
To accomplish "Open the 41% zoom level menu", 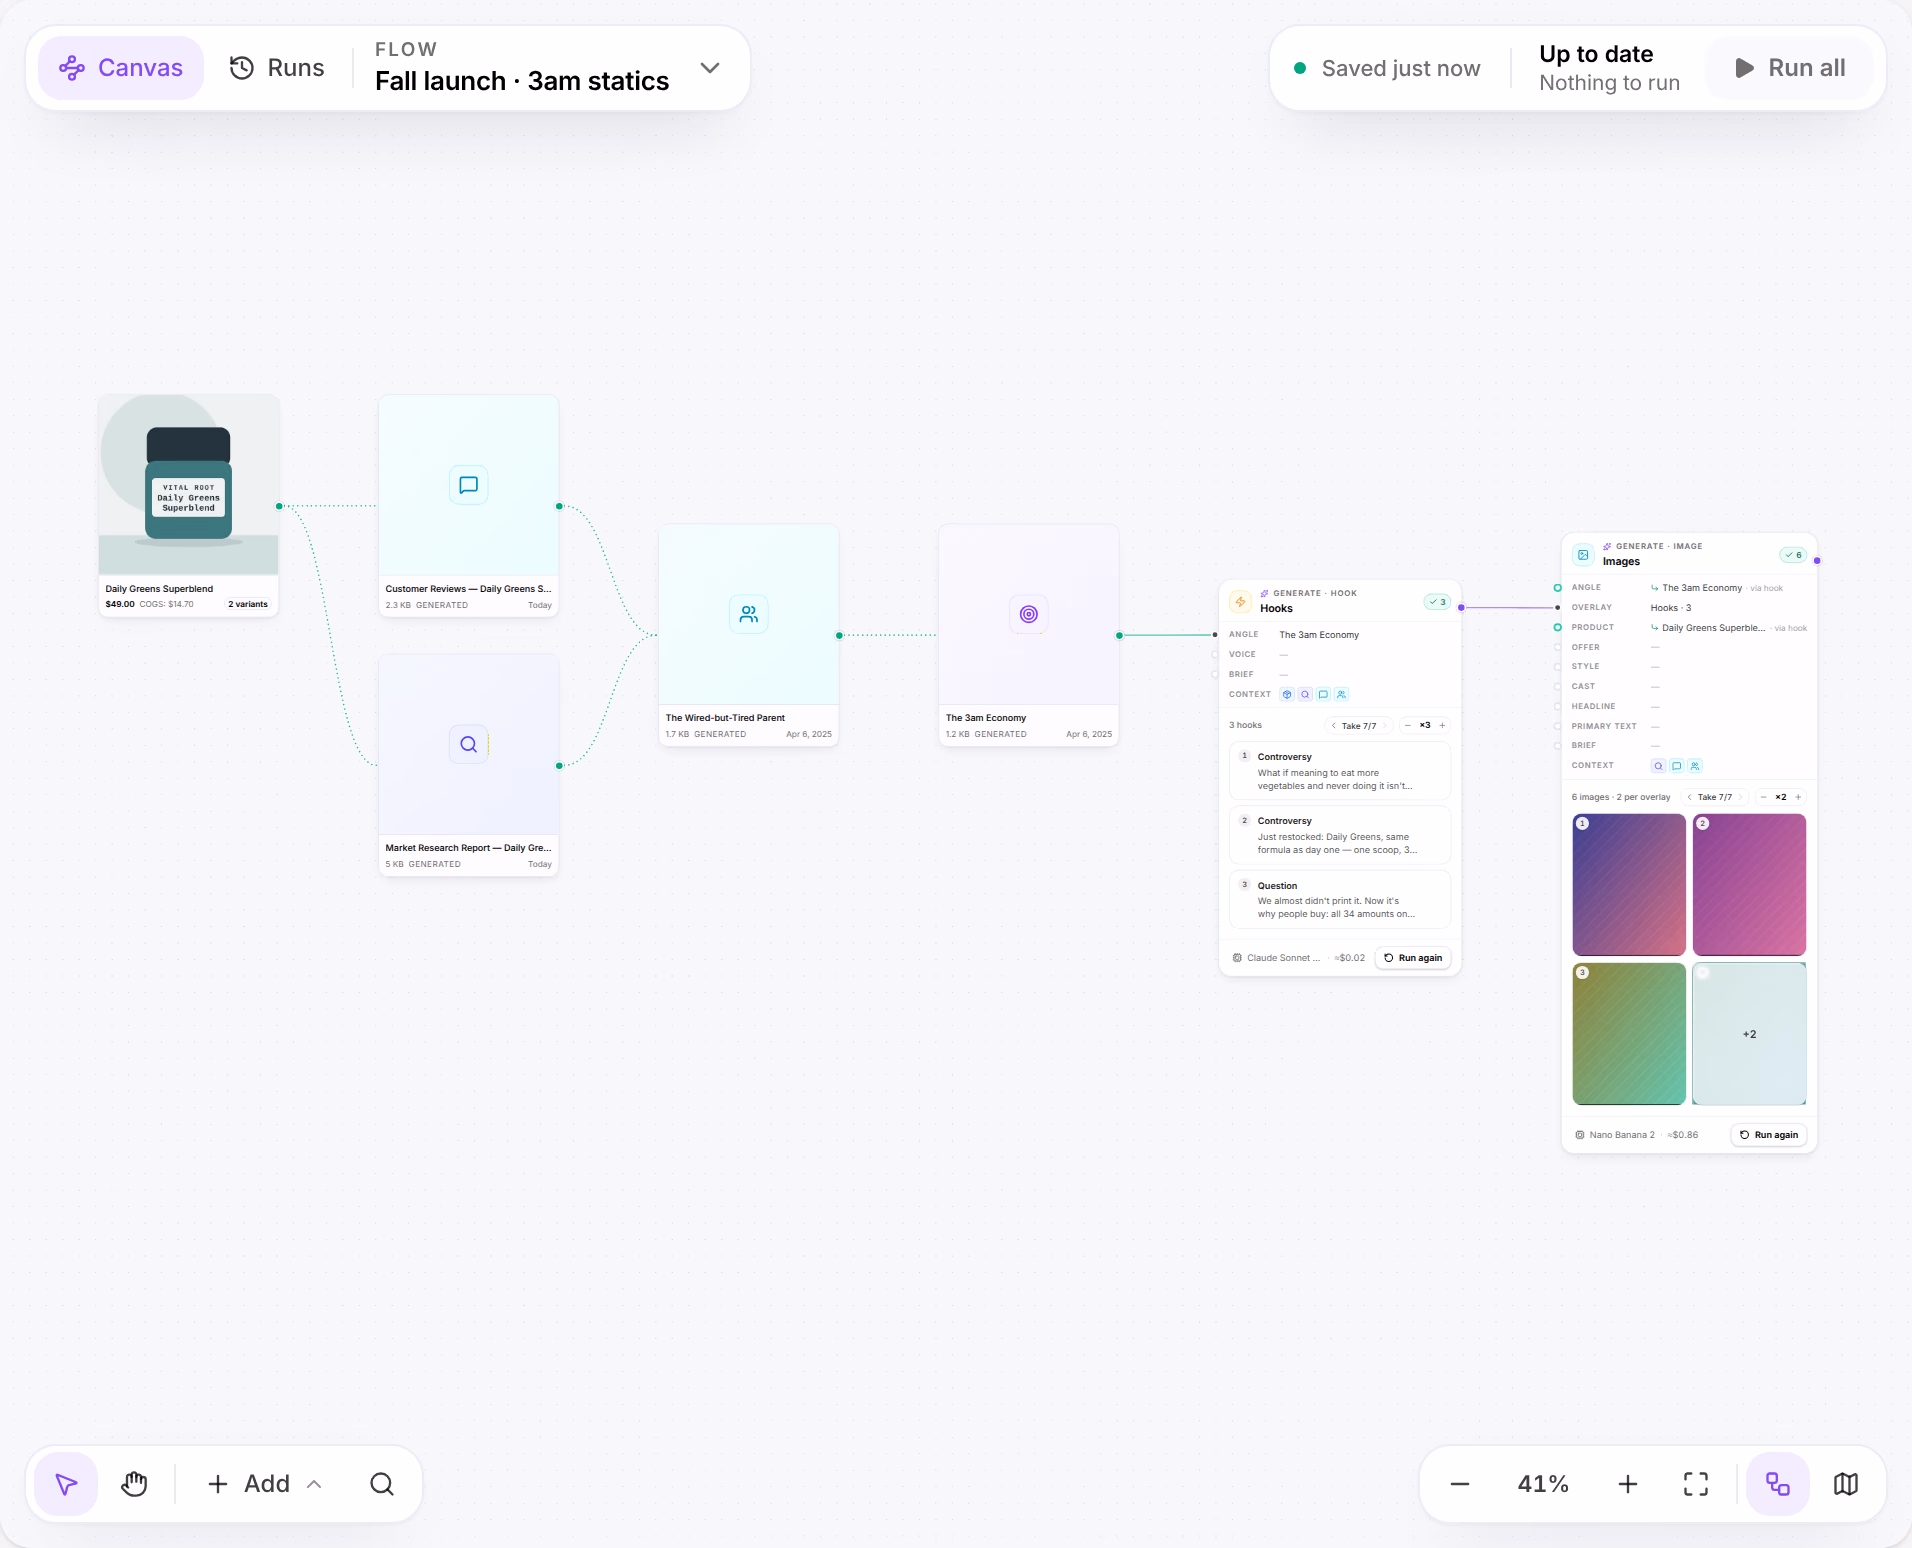I will coord(1543,1484).
